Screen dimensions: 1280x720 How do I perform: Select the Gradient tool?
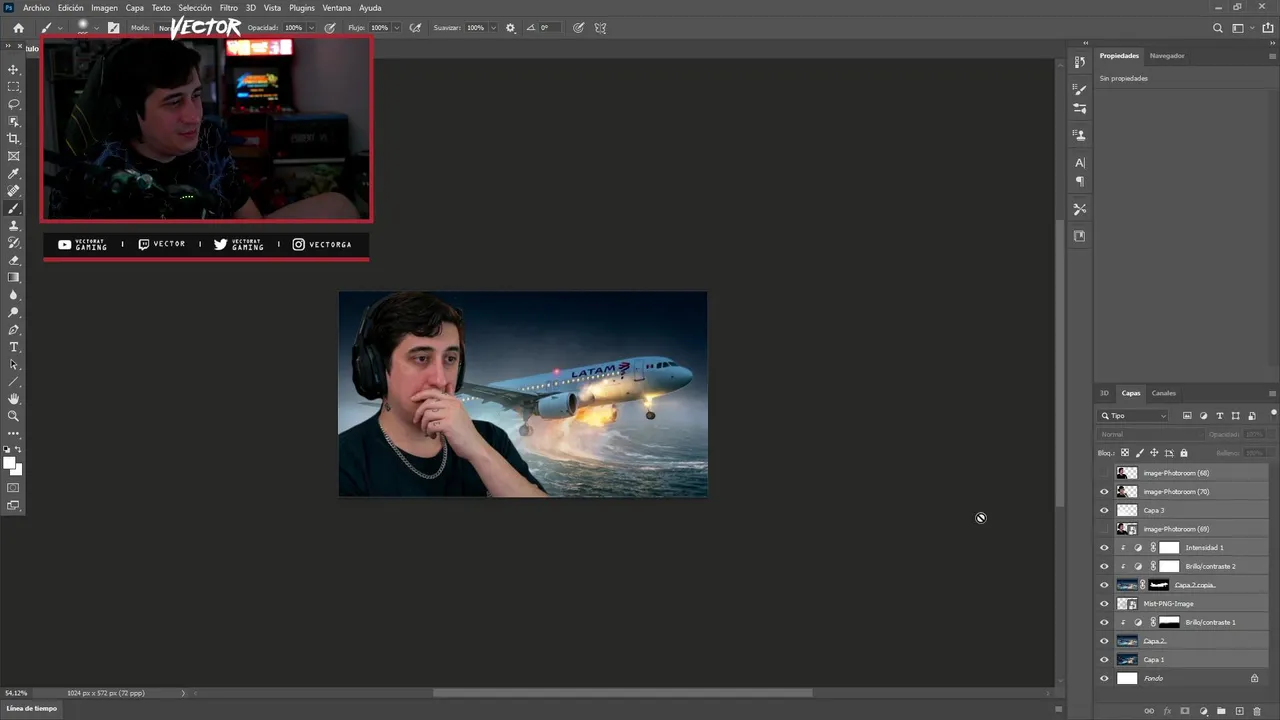[x=14, y=278]
